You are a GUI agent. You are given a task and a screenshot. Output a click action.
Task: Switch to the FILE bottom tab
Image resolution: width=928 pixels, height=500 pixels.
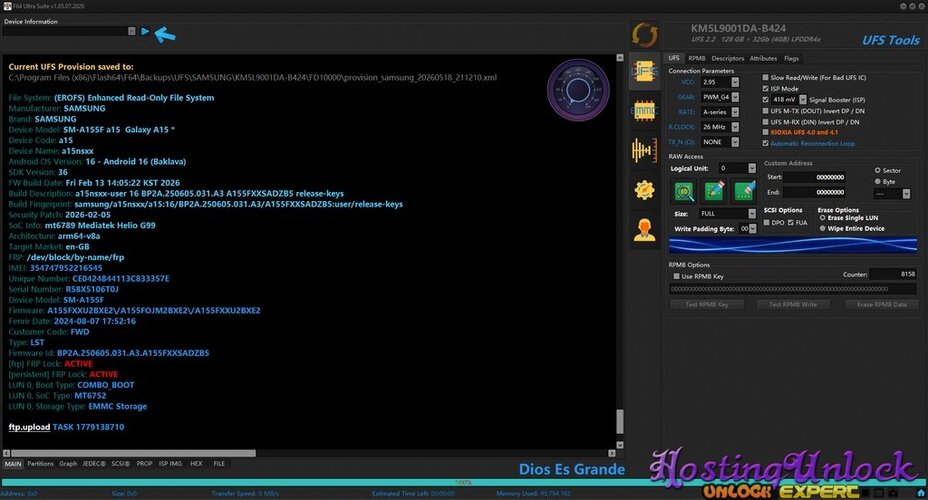219,464
